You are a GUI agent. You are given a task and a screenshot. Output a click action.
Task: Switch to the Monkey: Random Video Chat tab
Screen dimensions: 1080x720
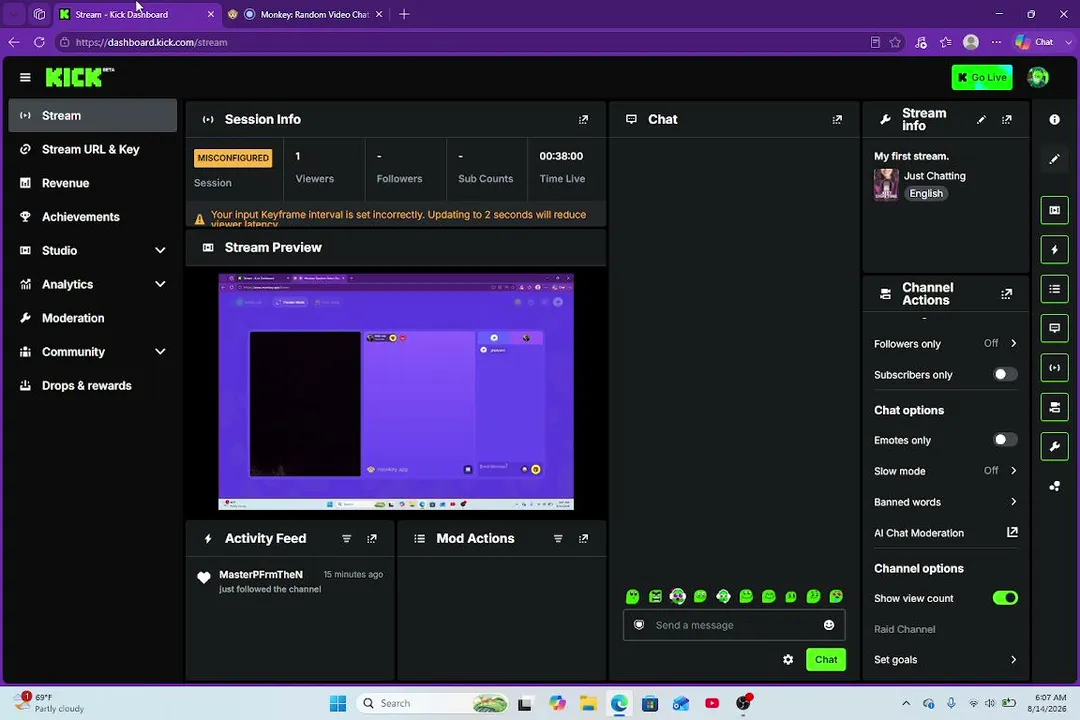pyautogui.click(x=305, y=14)
